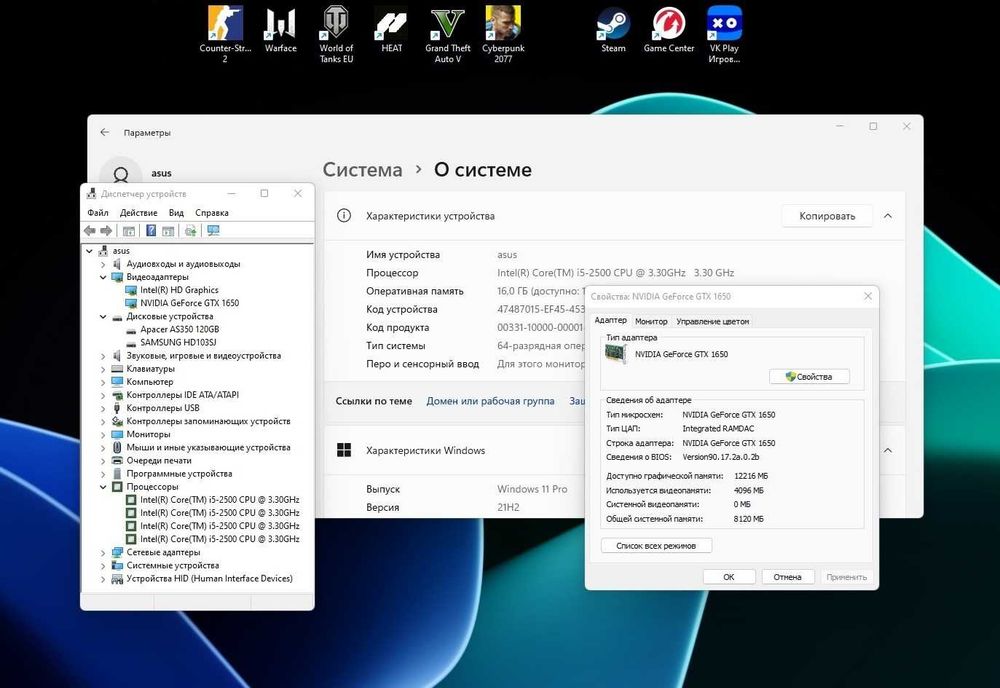This screenshot has width=1000, height=688.
Task: Click Список всех режимов button
Action: 656,546
